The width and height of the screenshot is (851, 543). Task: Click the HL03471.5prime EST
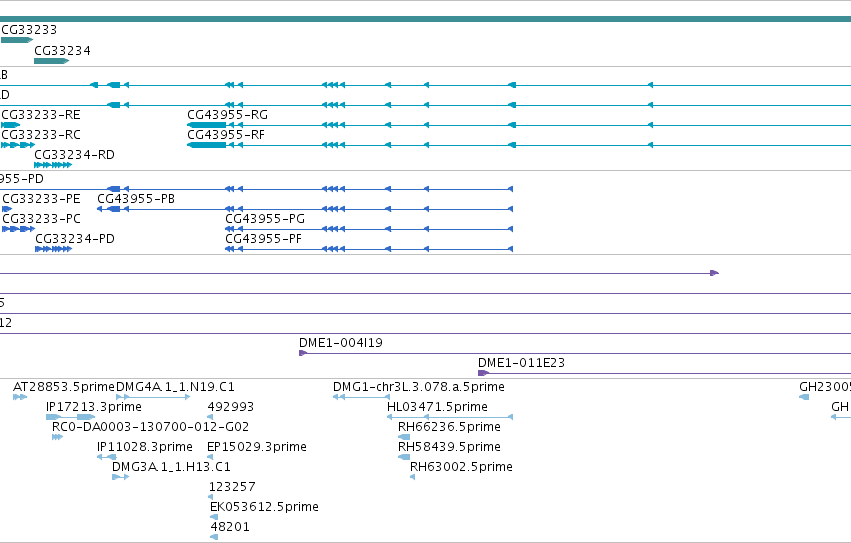(x=450, y=417)
